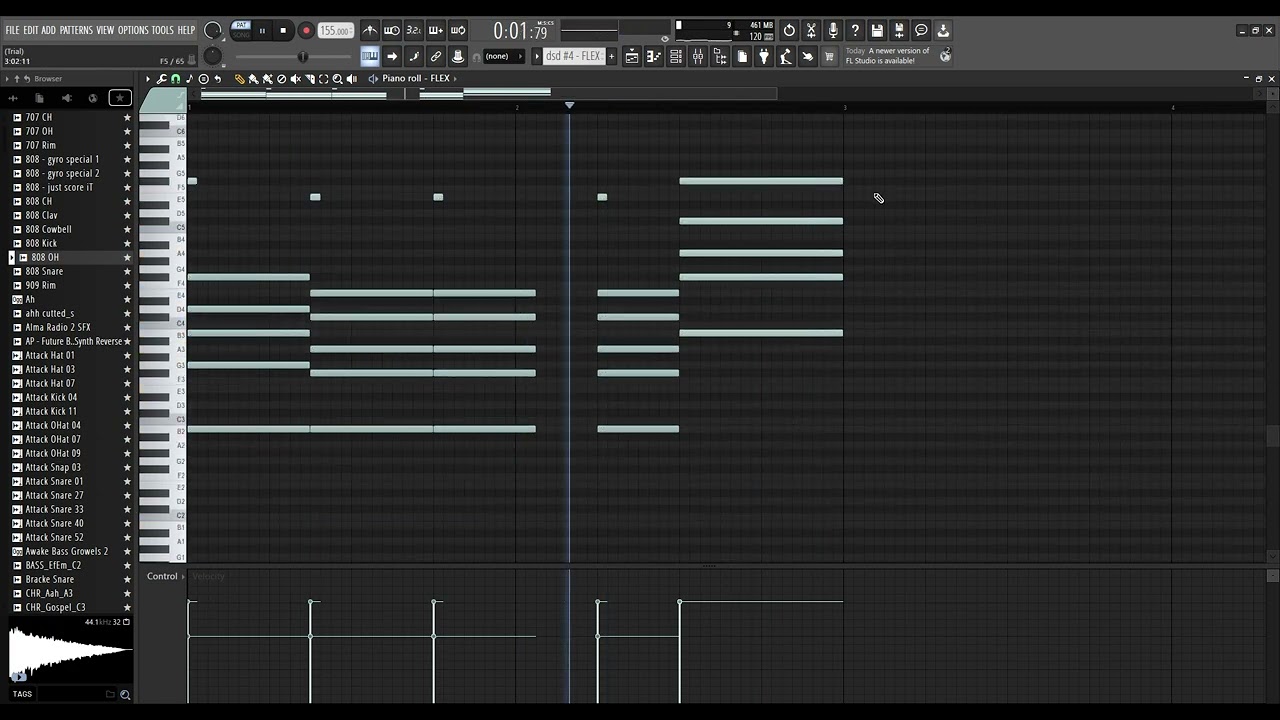Image resolution: width=1280 pixels, height=720 pixels.
Task: Open the piano roll Stamp tool
Action: click(204, 79)
